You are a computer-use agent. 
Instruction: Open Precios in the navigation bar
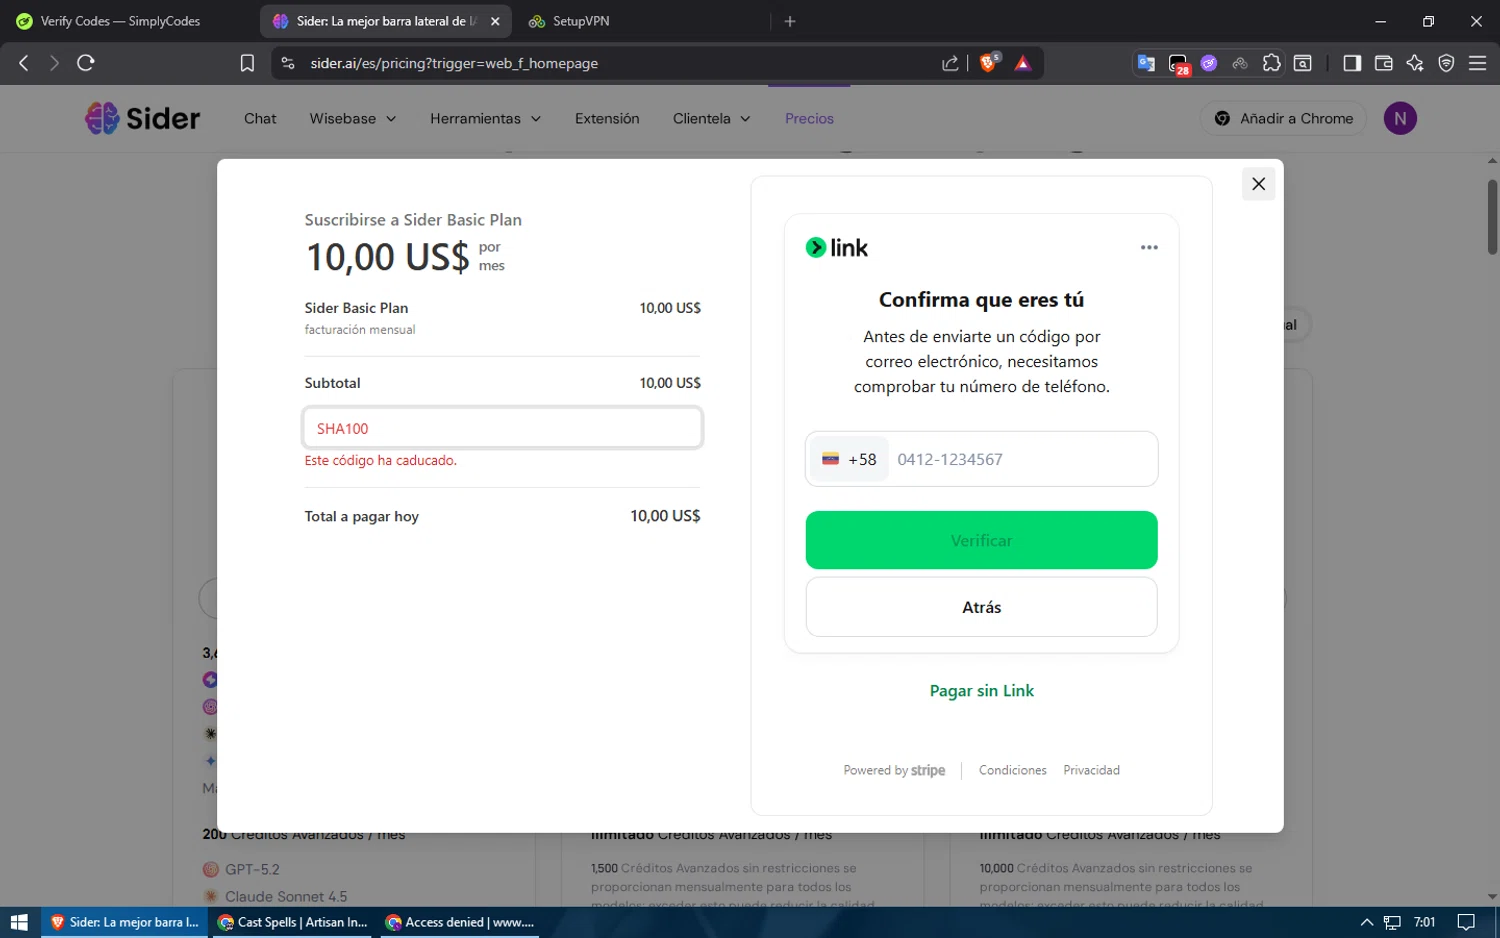[809, 118]
